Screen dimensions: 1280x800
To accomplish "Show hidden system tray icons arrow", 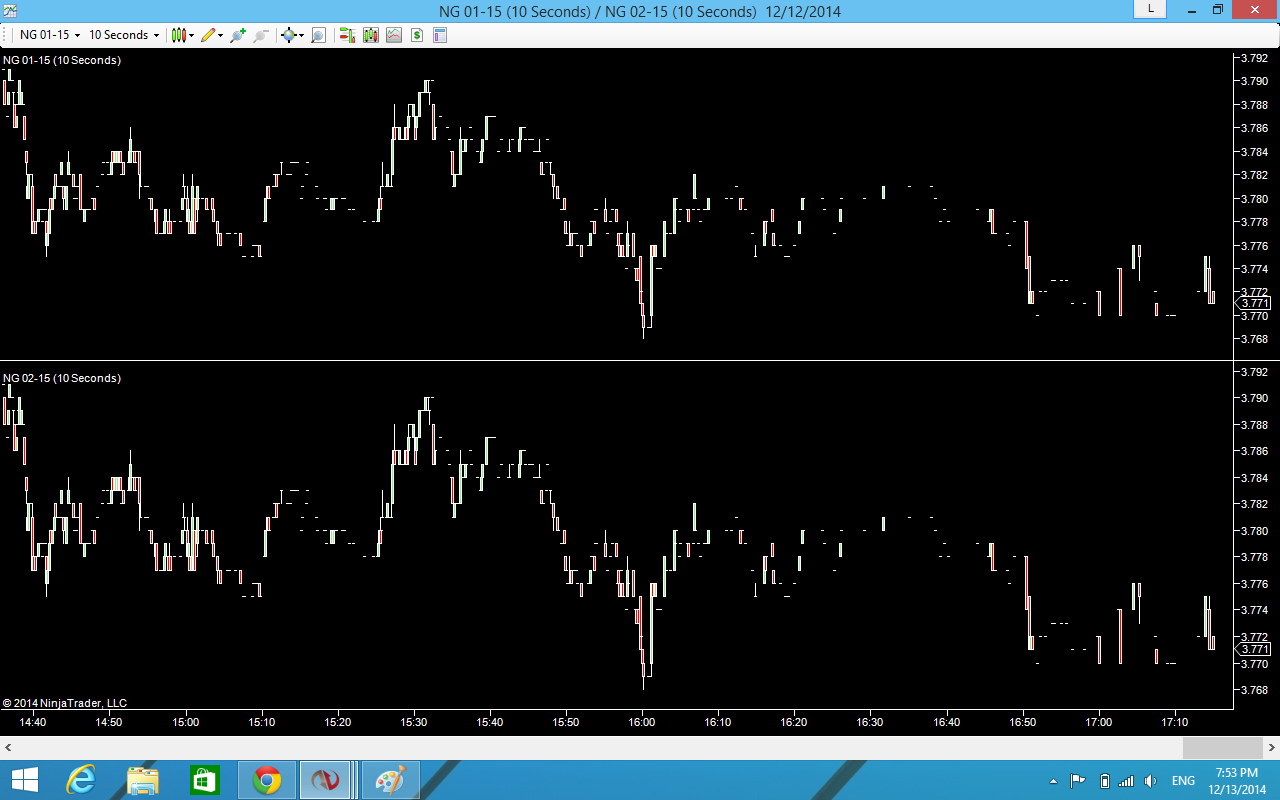I will pos(1053,781).
